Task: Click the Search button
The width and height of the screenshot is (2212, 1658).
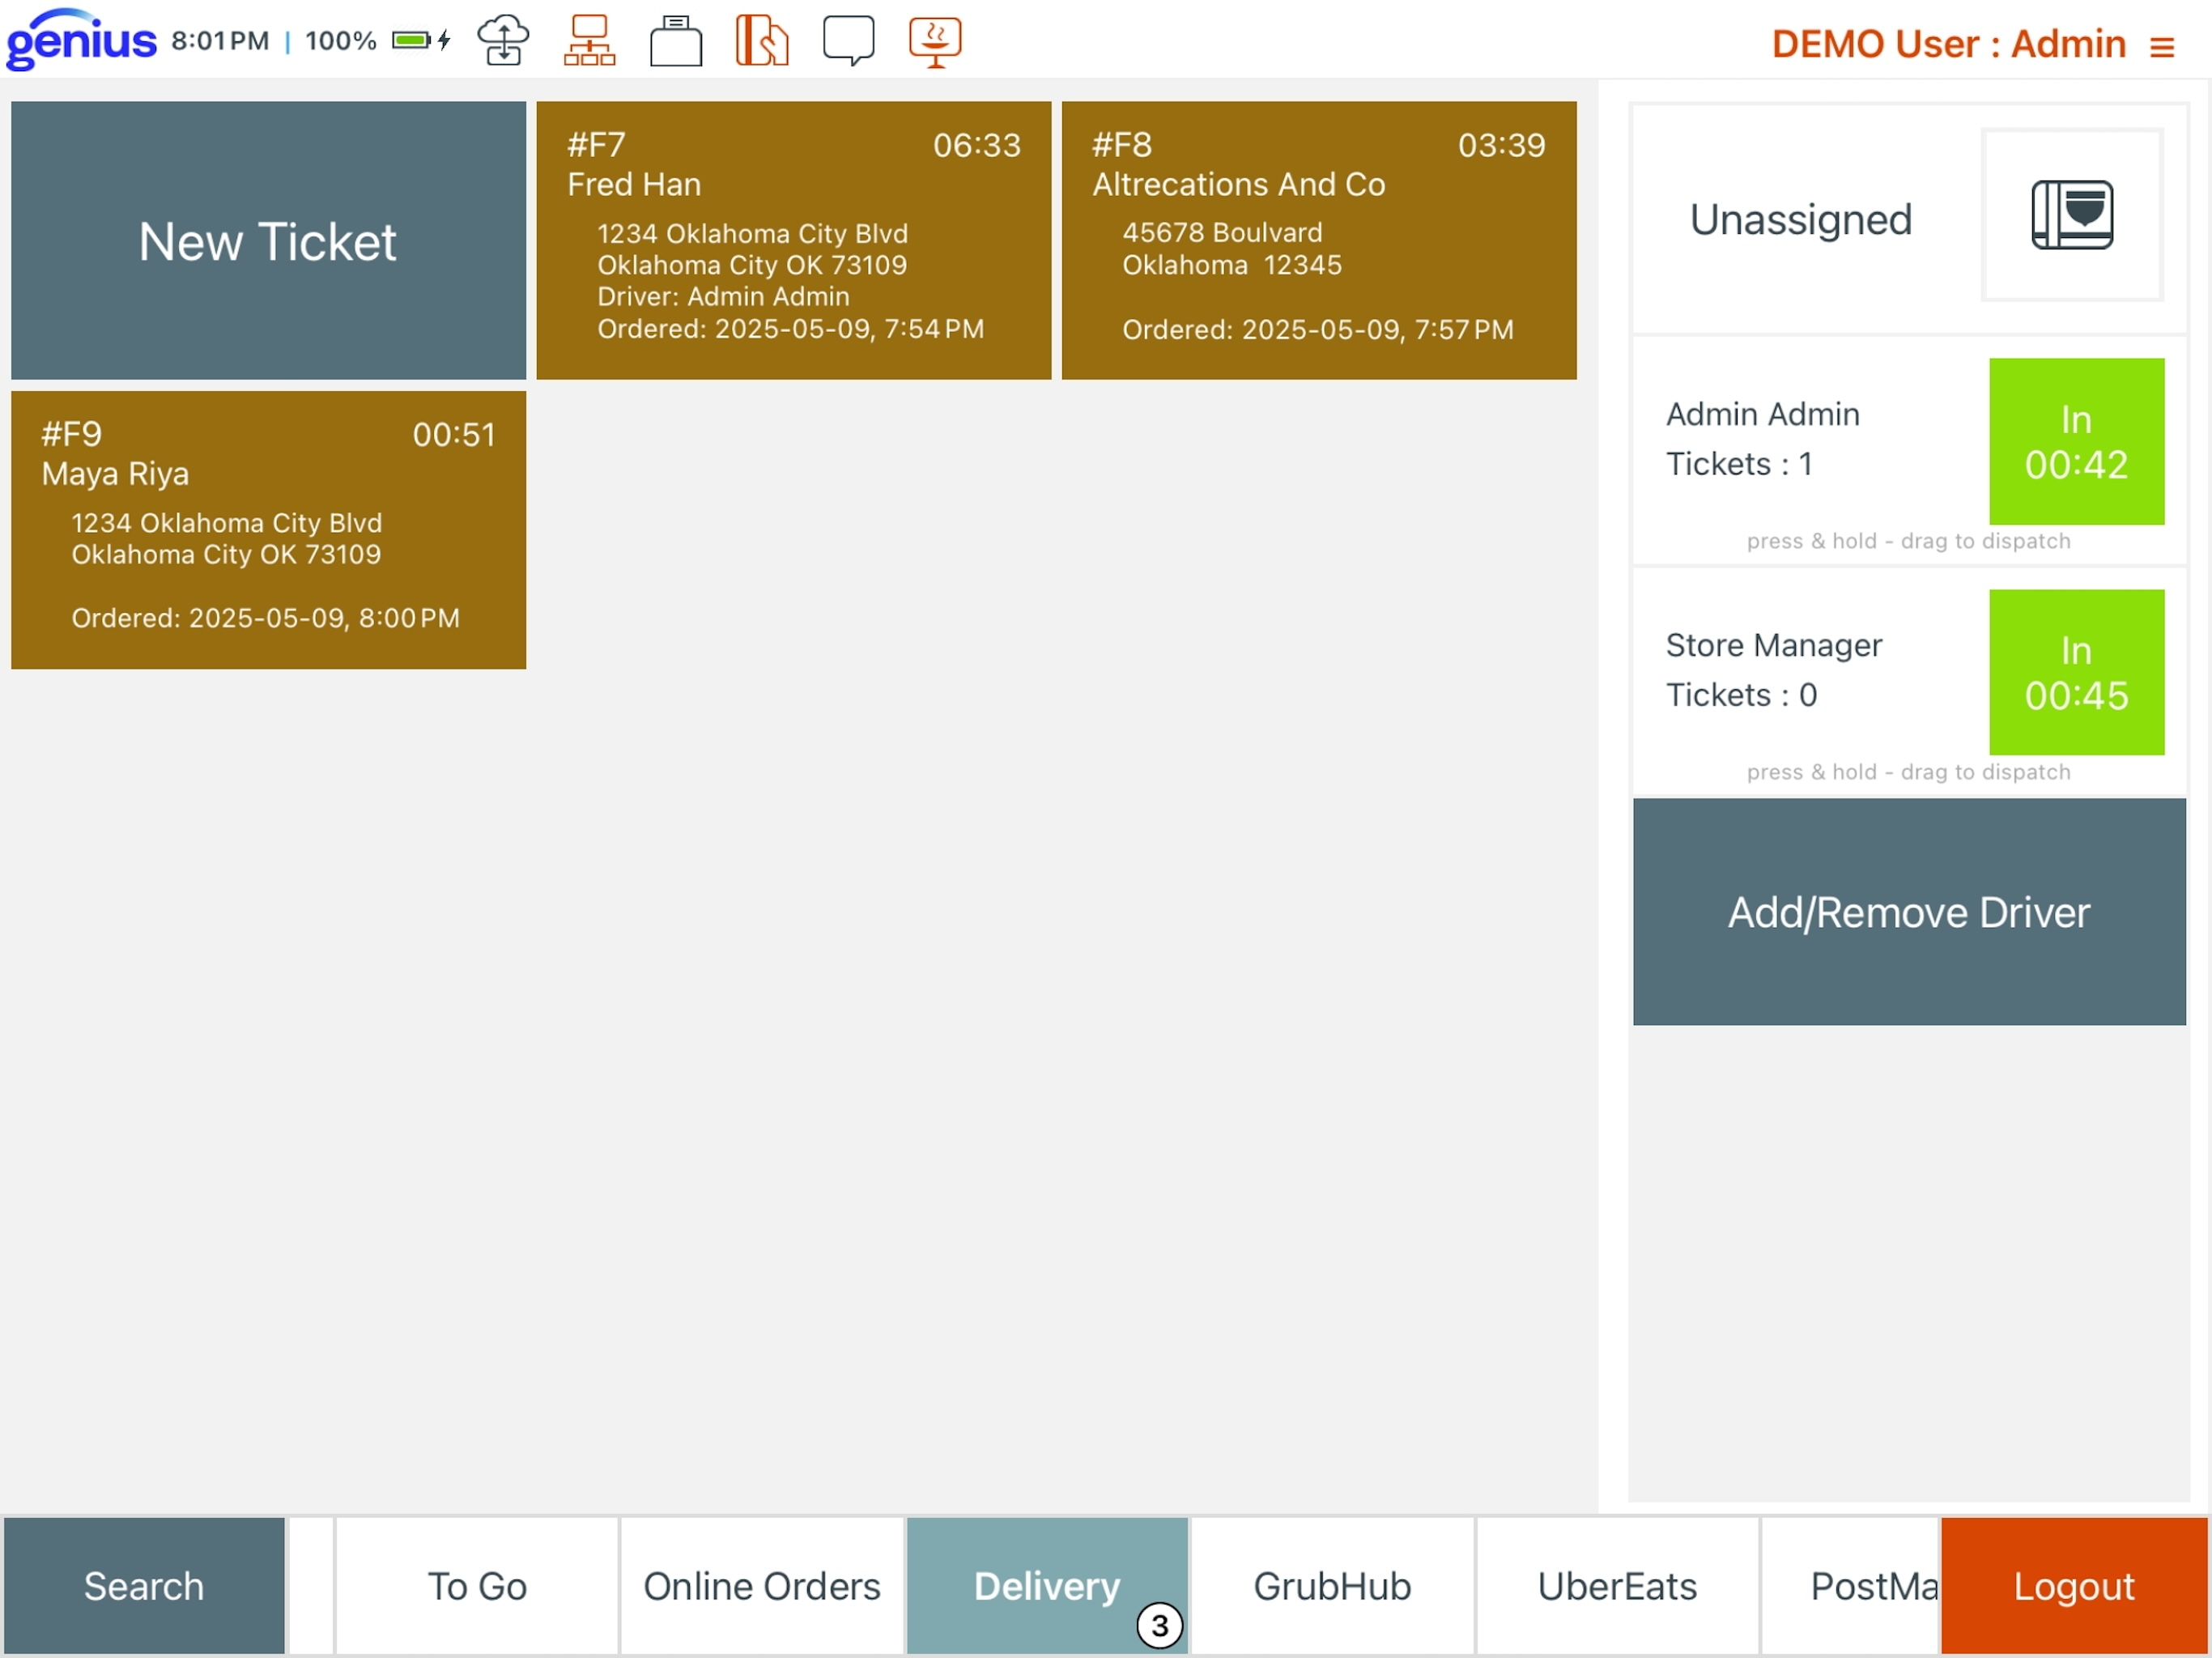Action: pos(144,1586)
